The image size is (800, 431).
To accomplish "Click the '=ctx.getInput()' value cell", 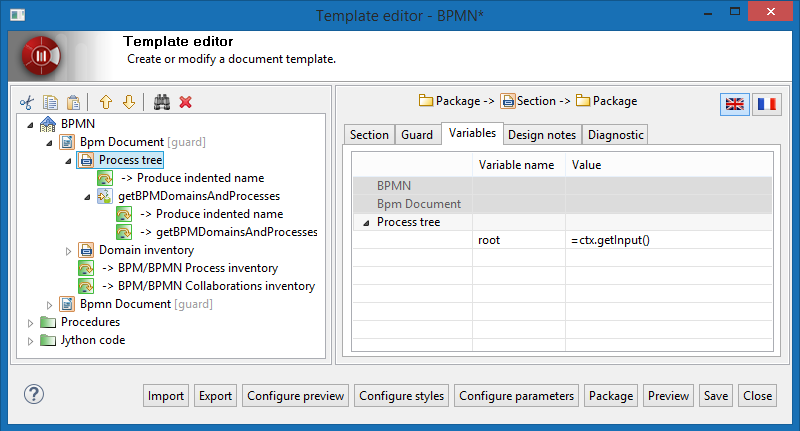I will click(x=669, y=240).
